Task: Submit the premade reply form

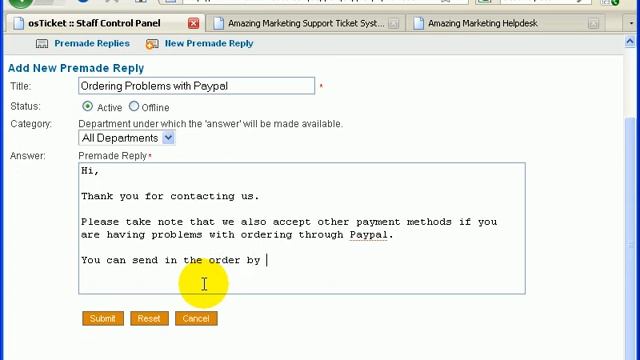Action: [103, 318]
